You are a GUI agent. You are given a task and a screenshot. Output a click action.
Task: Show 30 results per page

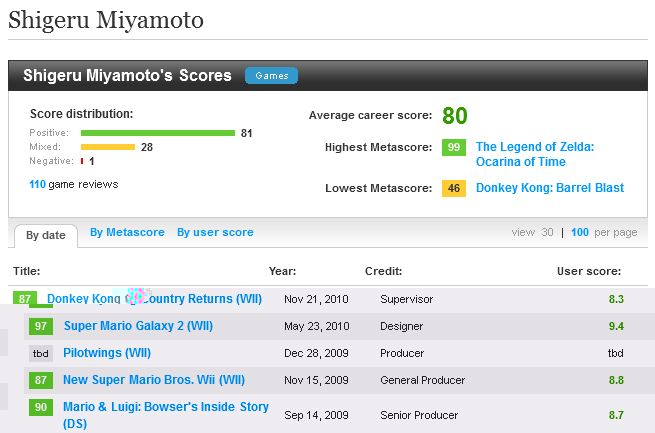point(547,232)
